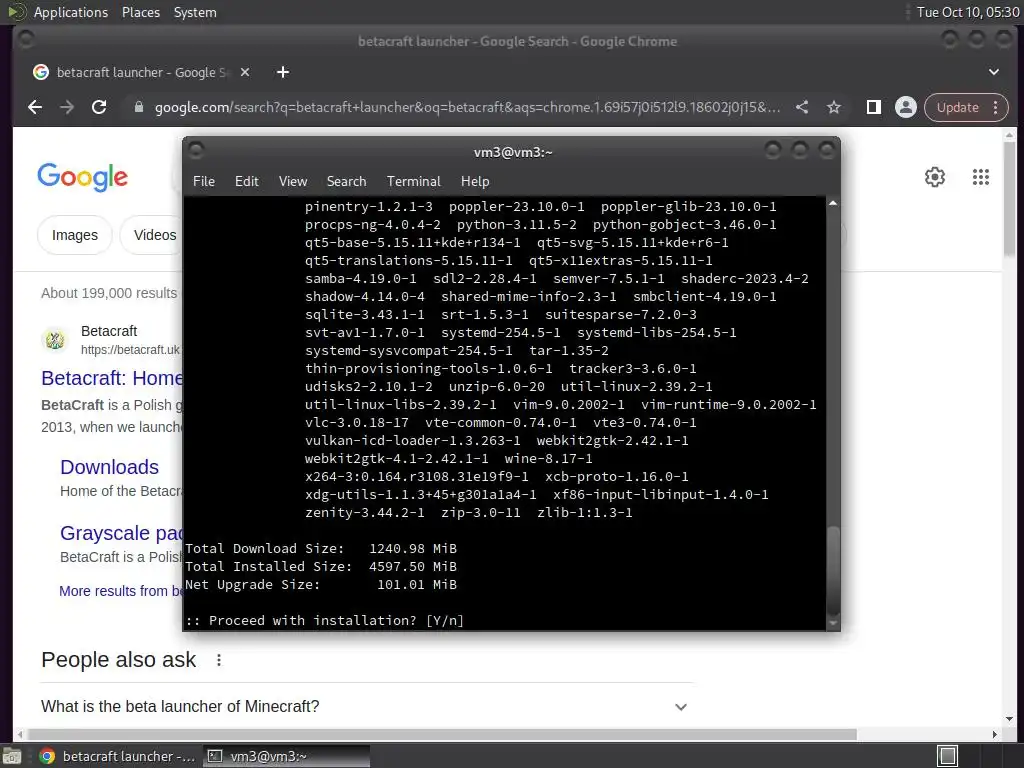This screenshot has height=768, width=1024.
Task: Go back in Chrome with the back arrow
Action: [x=35, y=107]
